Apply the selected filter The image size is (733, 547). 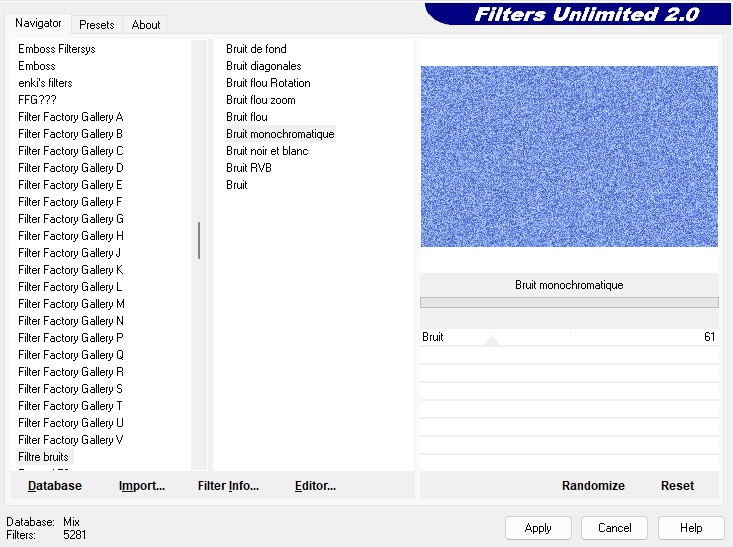pyautogui.click(x=538, y=528)
